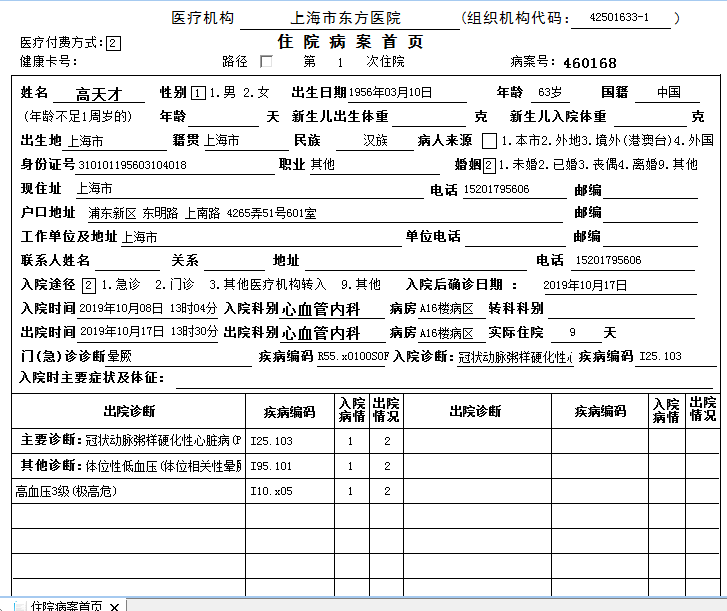The width and height of the screenshot is (727, 611).
Task: Click the 联系人姓名 empty field
Action: [x=127, y=262]
